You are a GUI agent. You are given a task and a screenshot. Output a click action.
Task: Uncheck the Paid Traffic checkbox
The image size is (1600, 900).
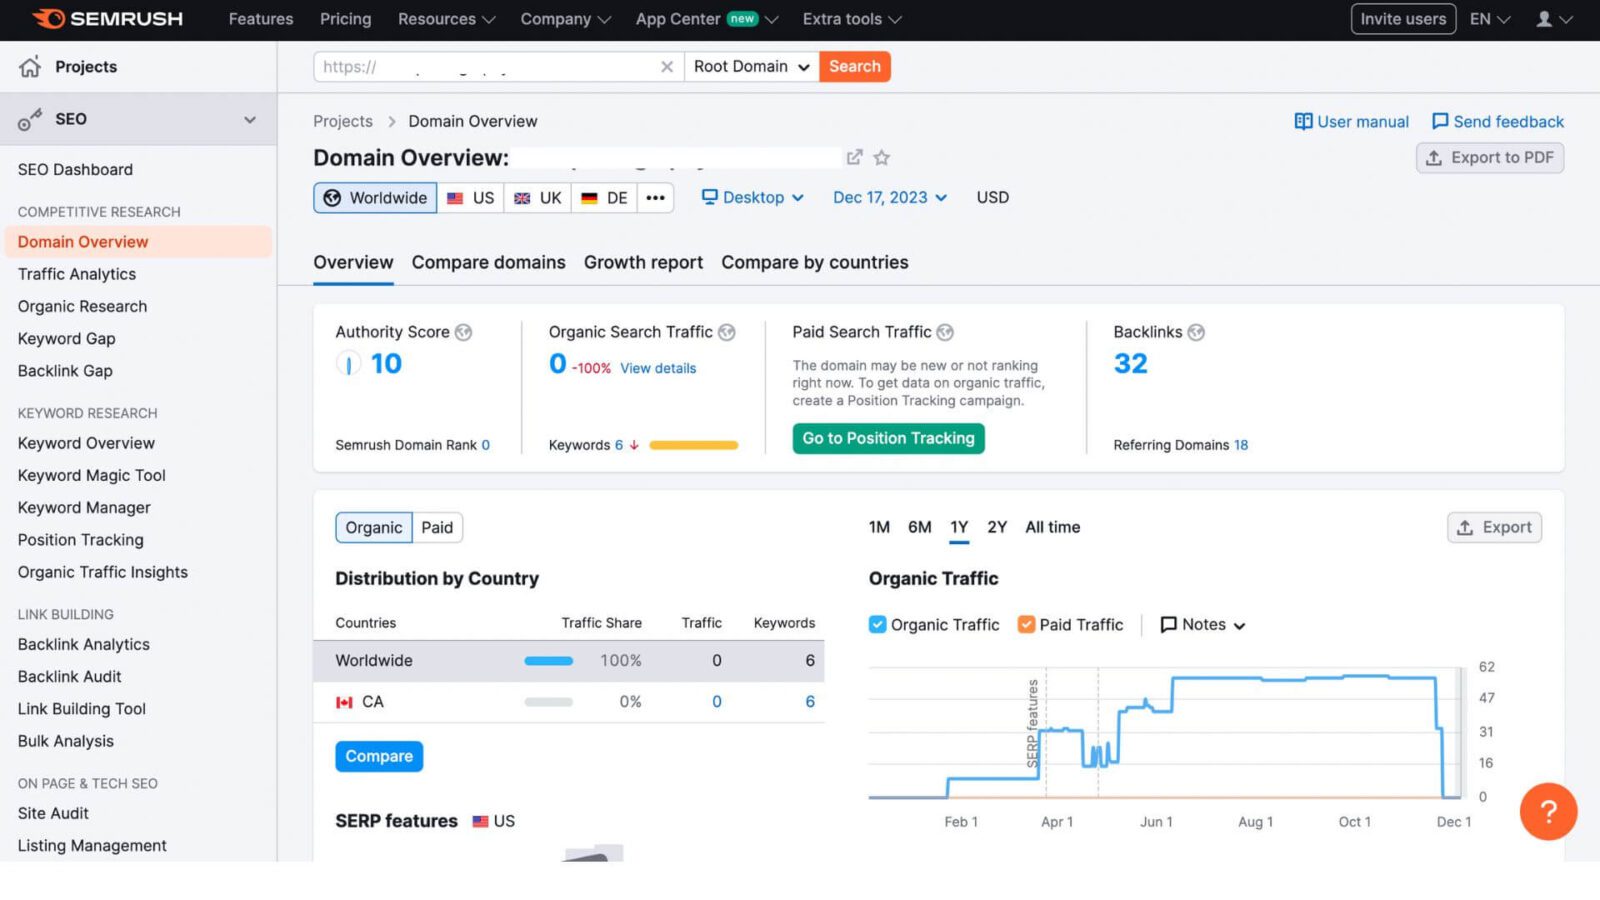pos(1026,624)
